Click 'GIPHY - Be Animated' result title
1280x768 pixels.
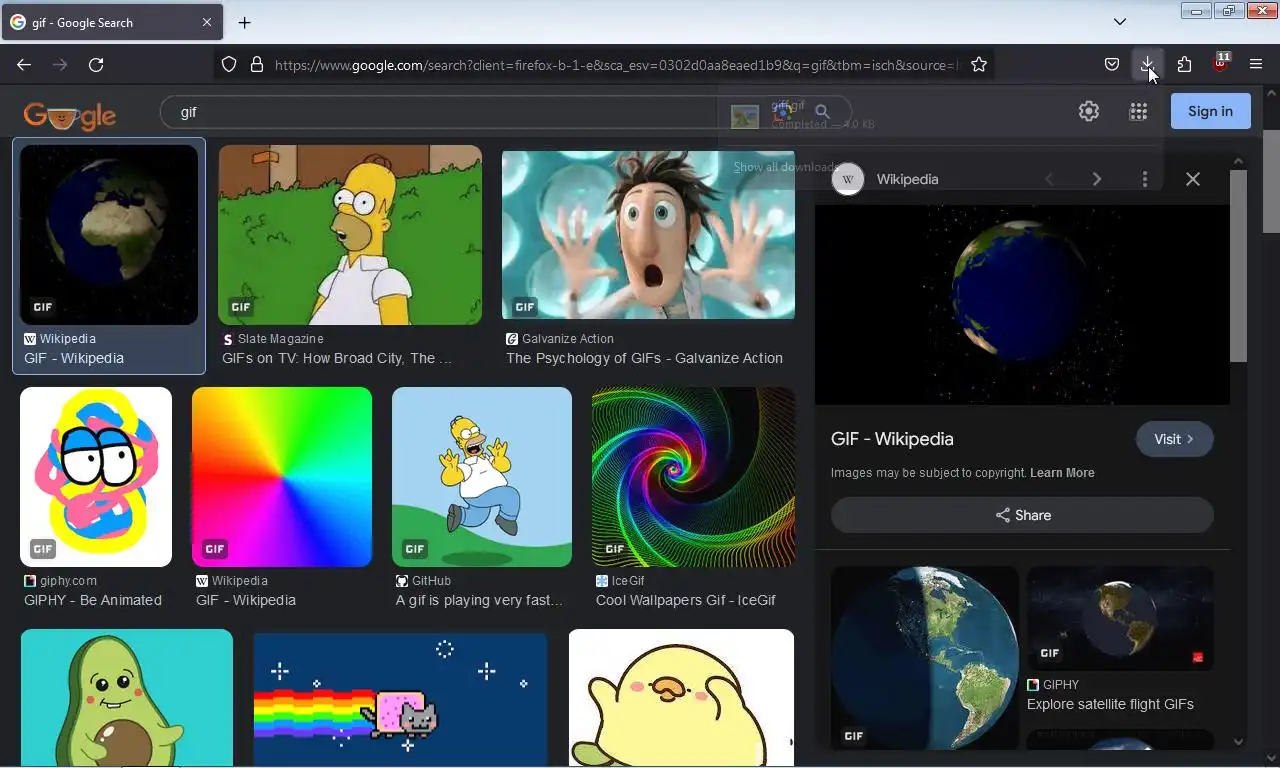[93, 600]
